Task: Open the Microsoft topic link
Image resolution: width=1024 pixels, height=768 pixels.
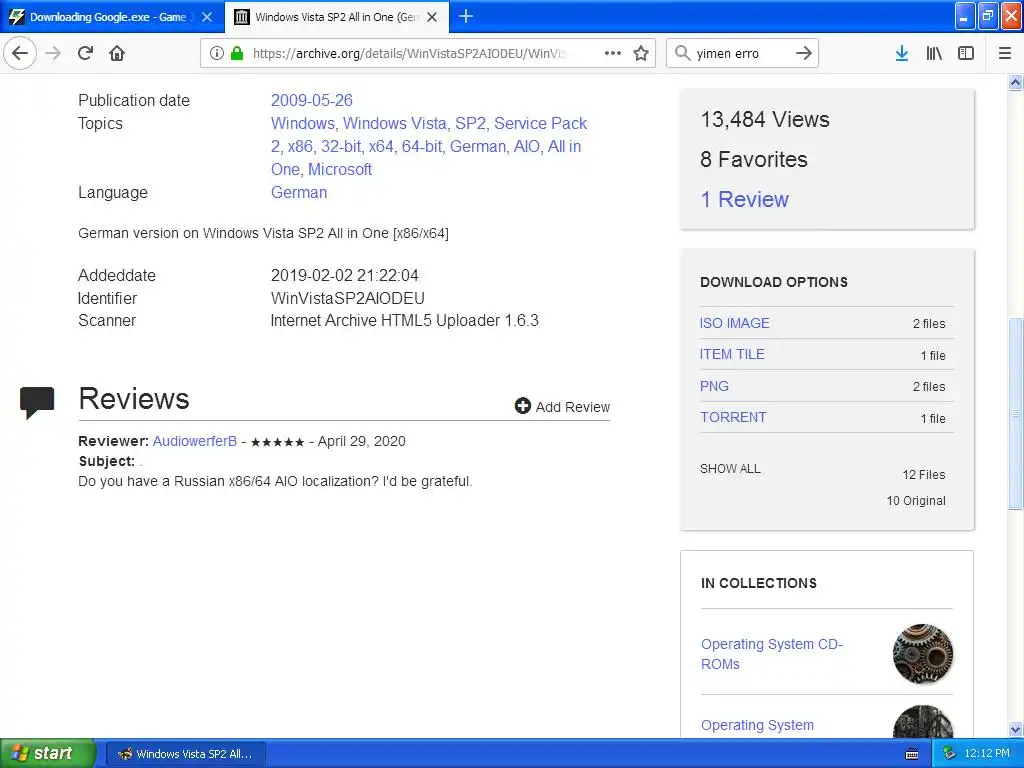Action: point(340,169)
